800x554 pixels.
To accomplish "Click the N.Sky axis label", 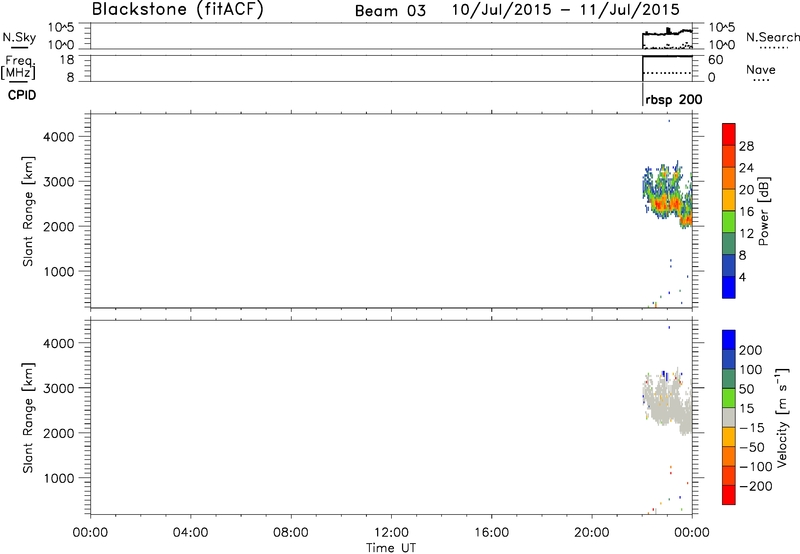I will [19, 37].
